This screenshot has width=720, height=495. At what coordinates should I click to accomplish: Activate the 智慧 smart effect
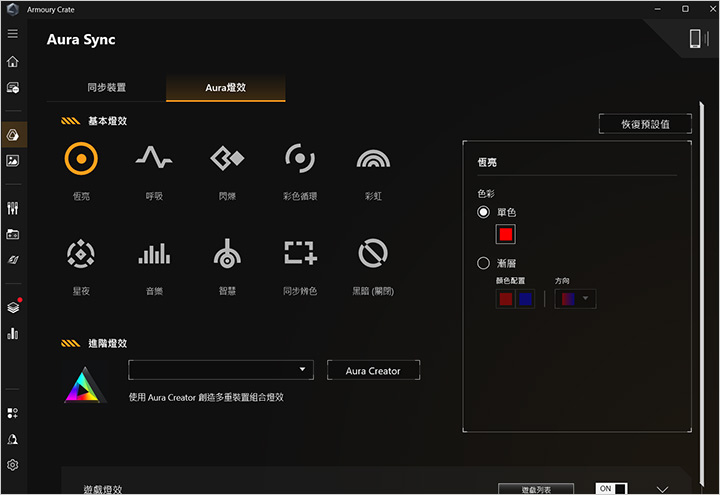pyautogui.click(x=227, y=253)
